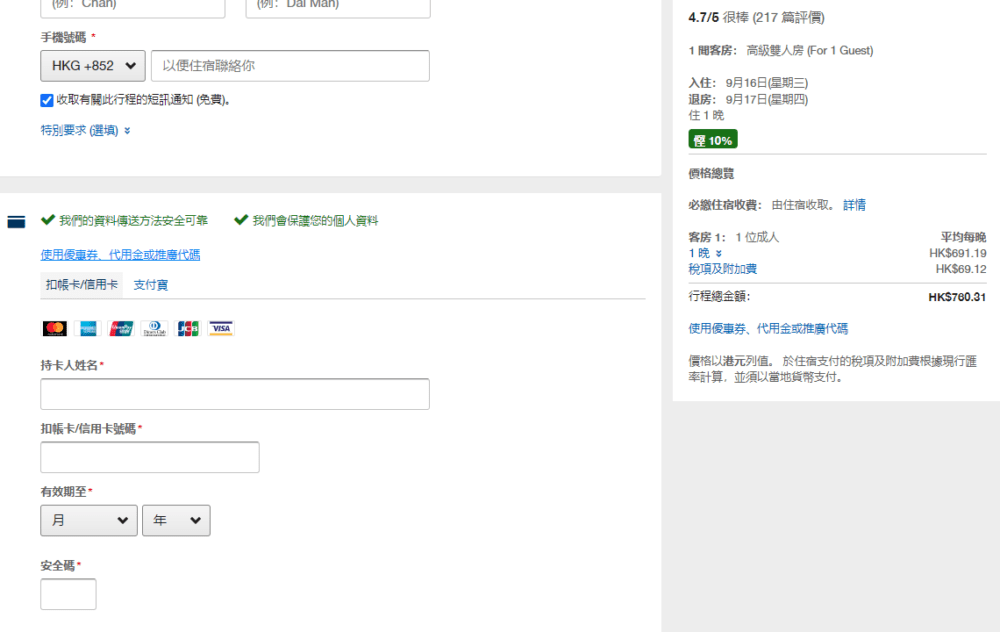Click the JCB card icon
The image size is (1000, 632).
pos(188,327)
